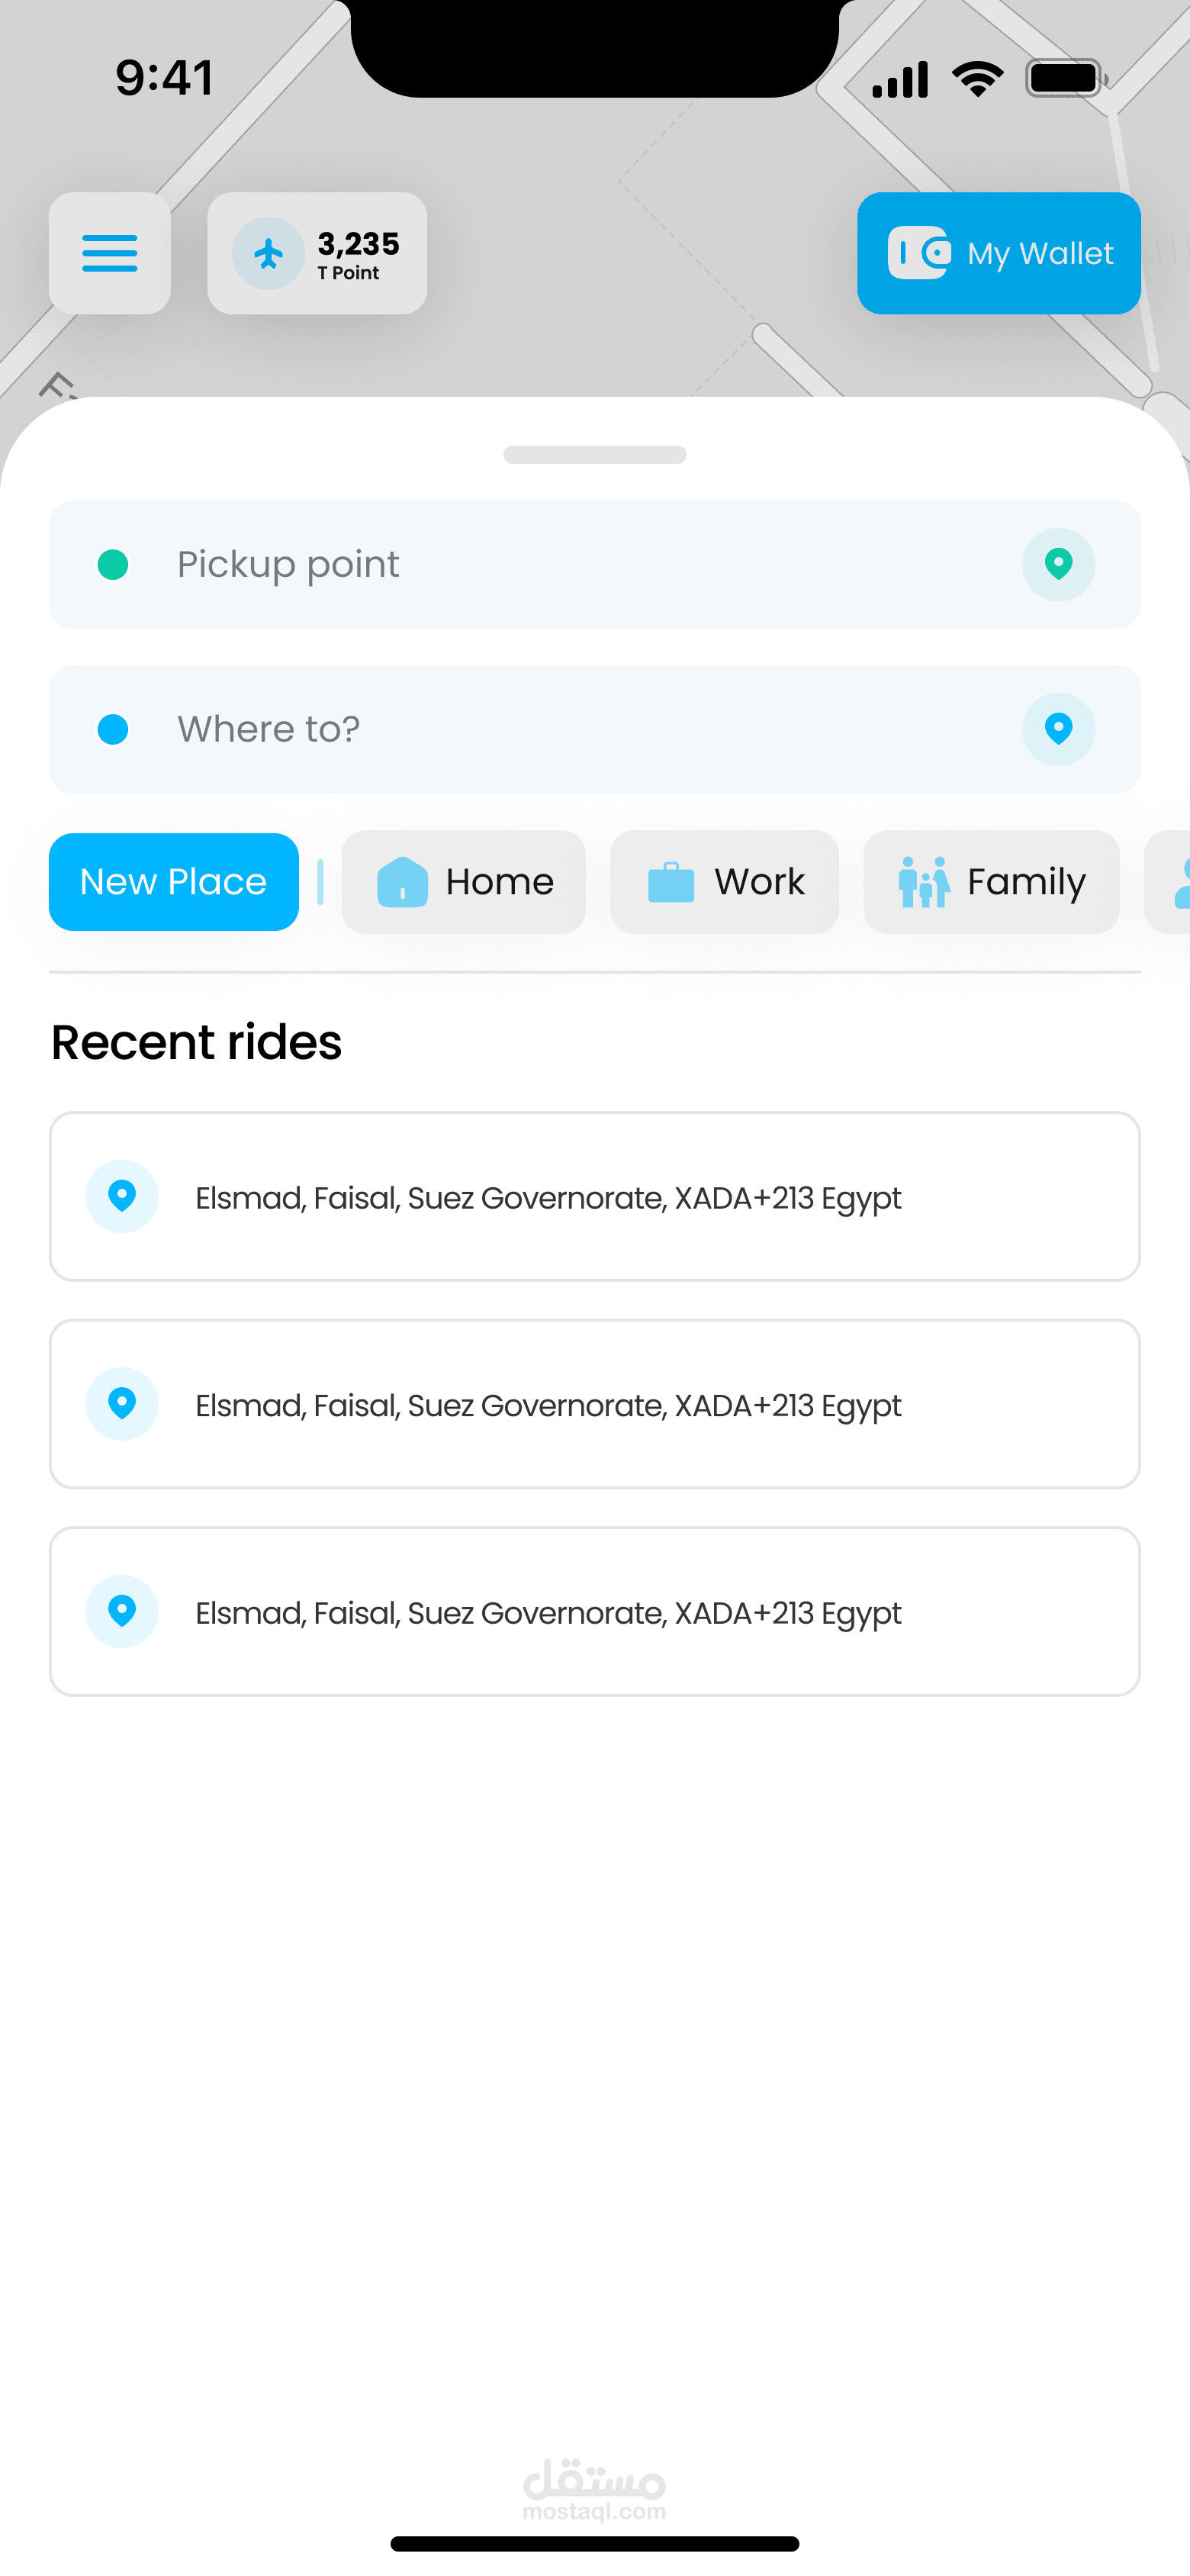Tap the pin icon of first recent ride
Image resolution: width=1190 pixels, height=2576 pixels.
(122, 1196)
